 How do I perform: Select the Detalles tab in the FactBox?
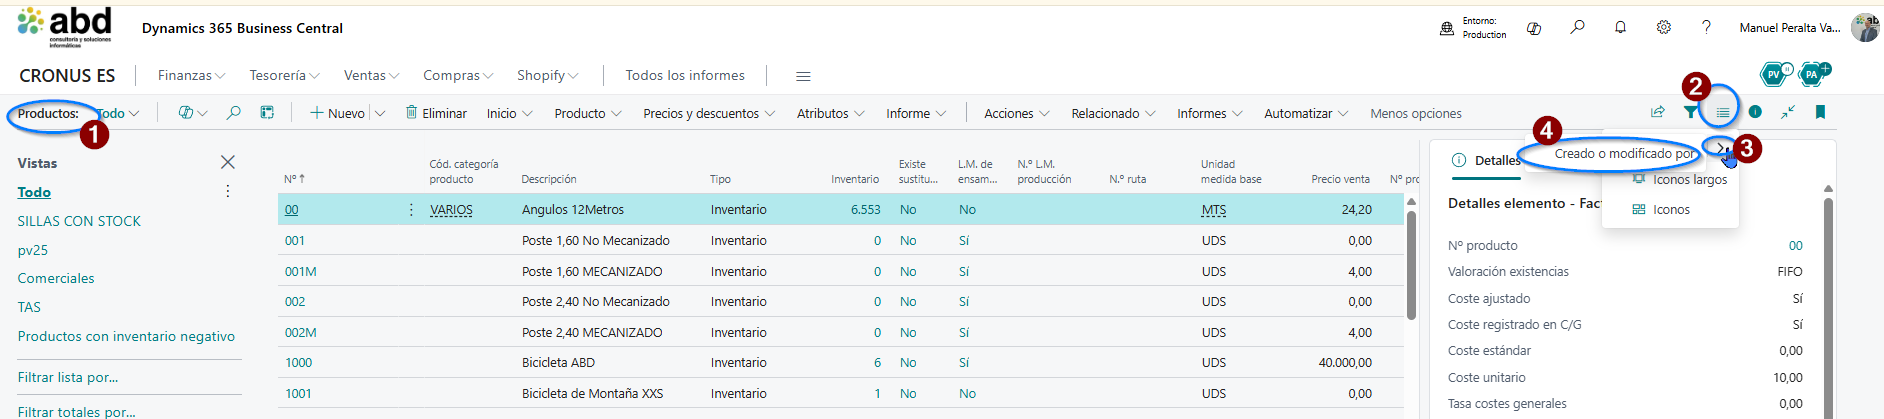1486,161
